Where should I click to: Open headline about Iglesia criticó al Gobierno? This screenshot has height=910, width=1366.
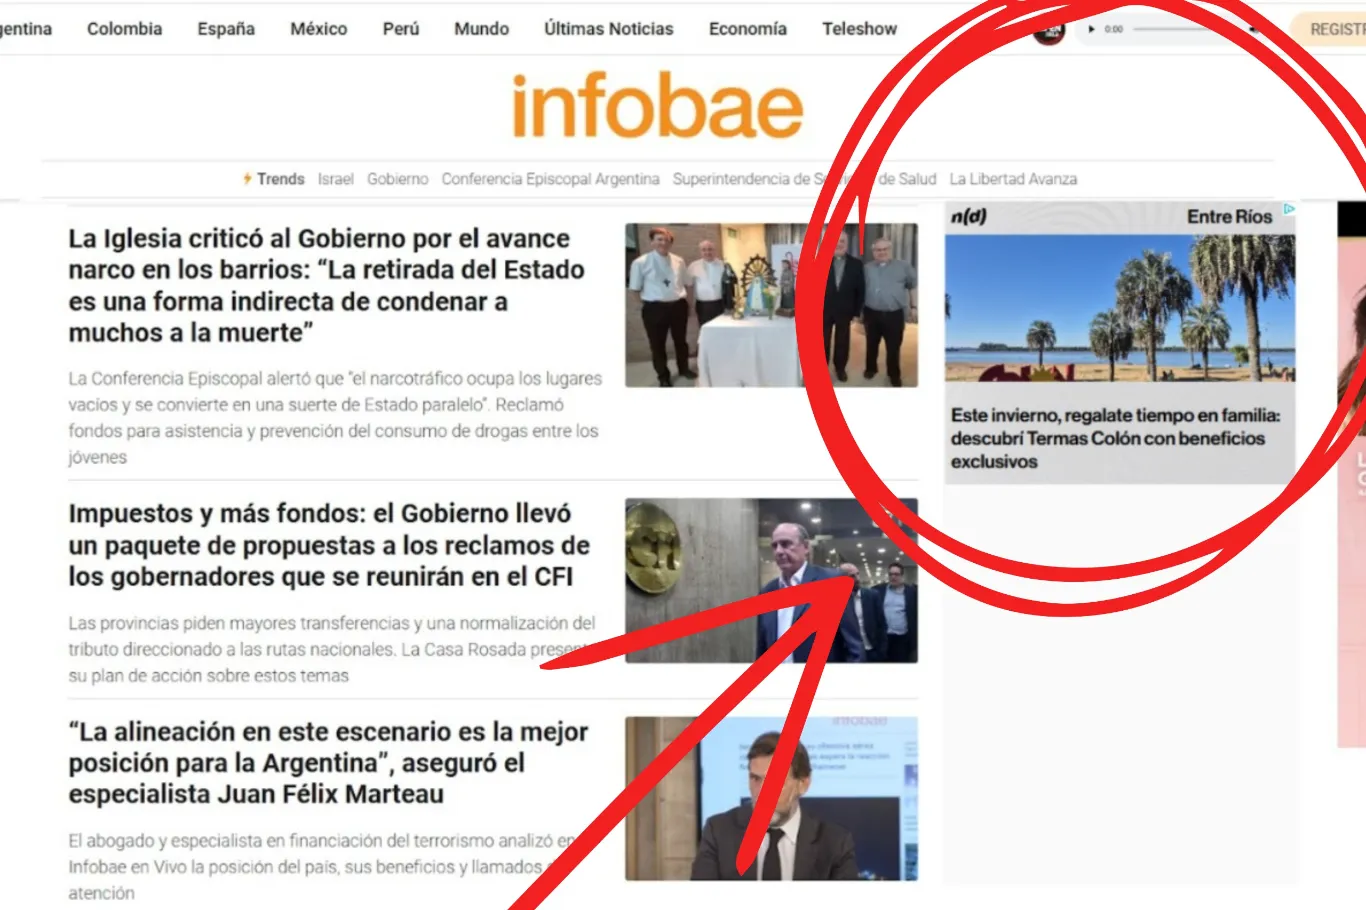coord(326,285)
